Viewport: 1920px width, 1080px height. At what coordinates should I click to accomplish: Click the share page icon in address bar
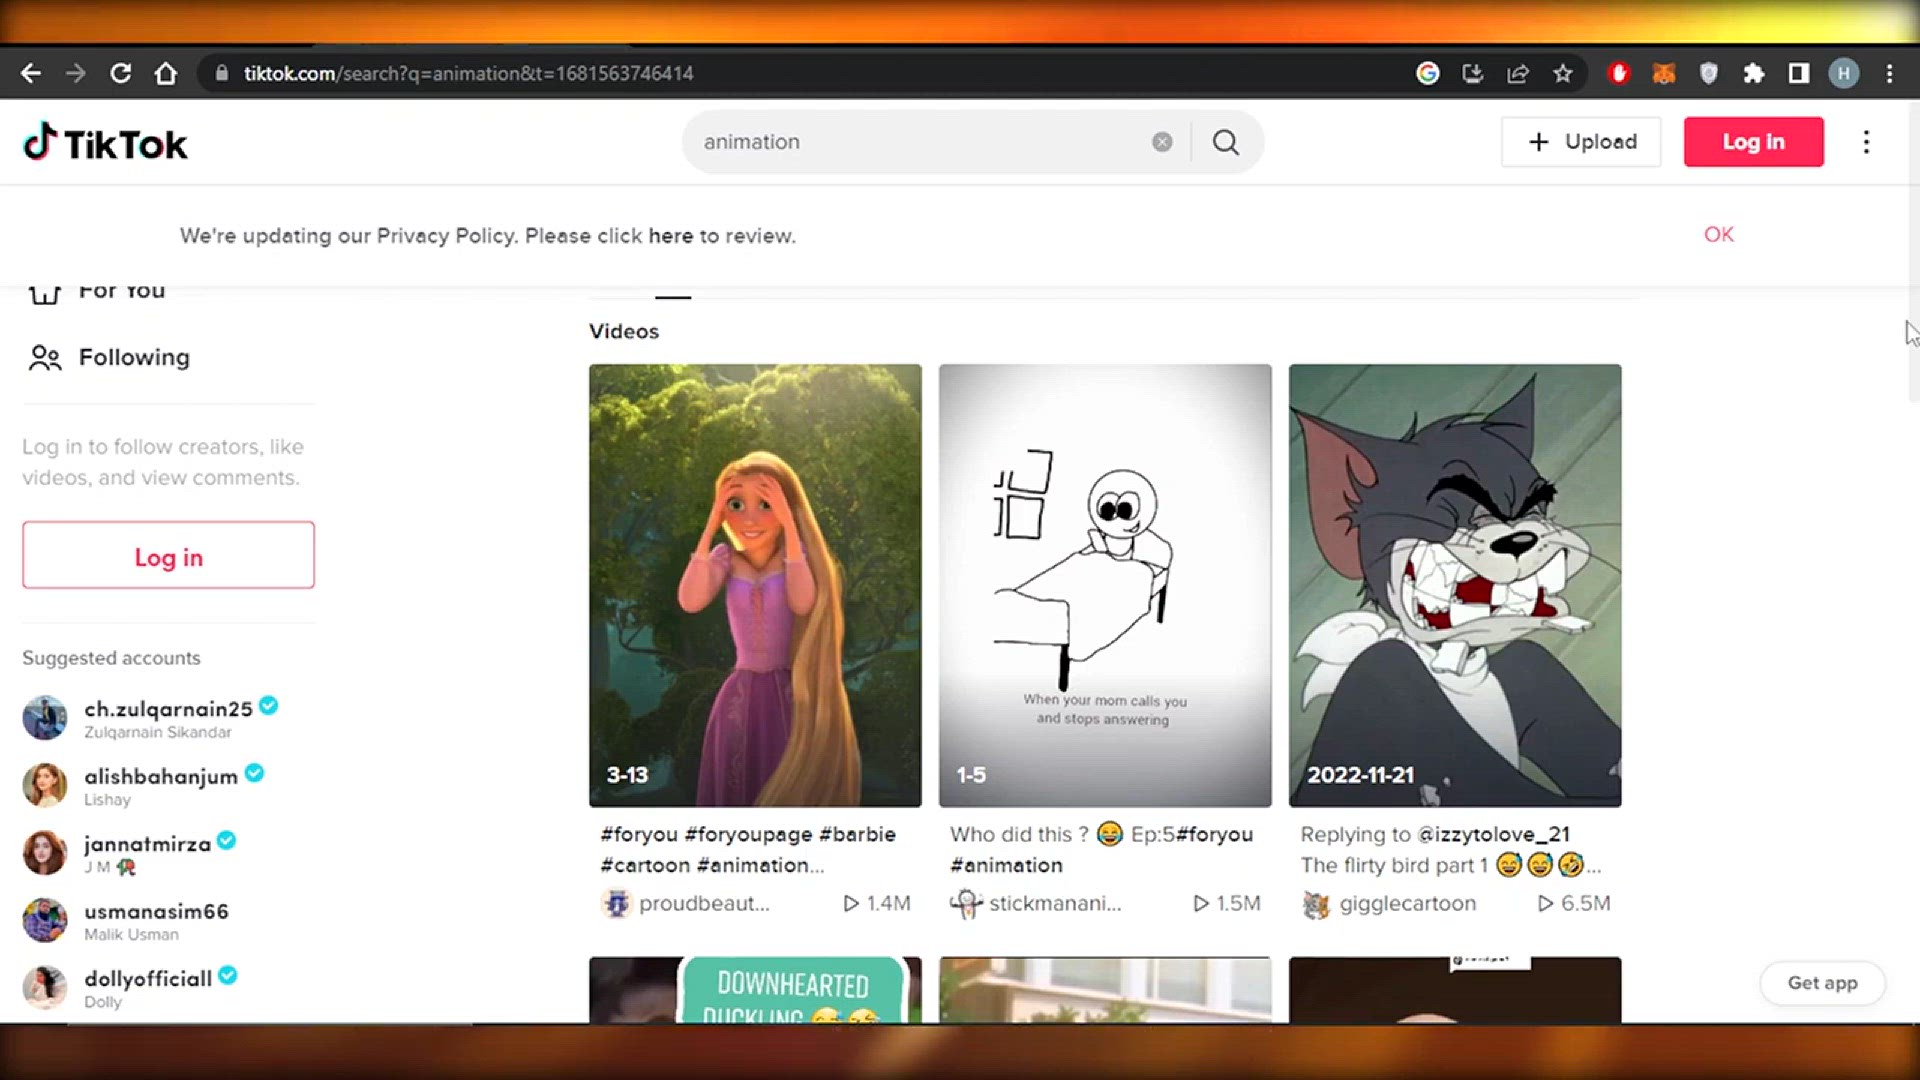[1518, 73]
